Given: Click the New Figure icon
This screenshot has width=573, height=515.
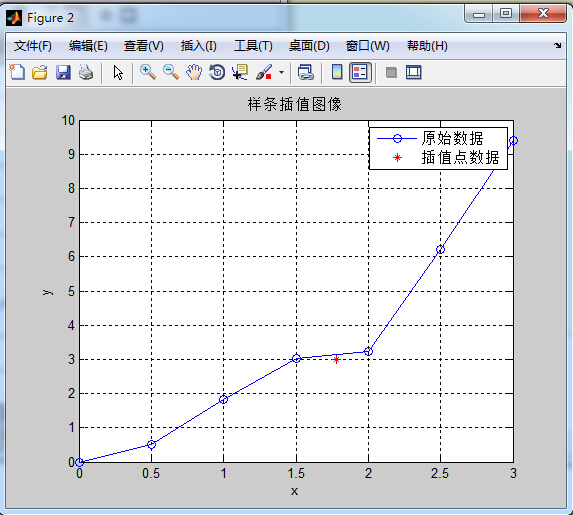Looking at the screenshot, I should click(17, 72).
